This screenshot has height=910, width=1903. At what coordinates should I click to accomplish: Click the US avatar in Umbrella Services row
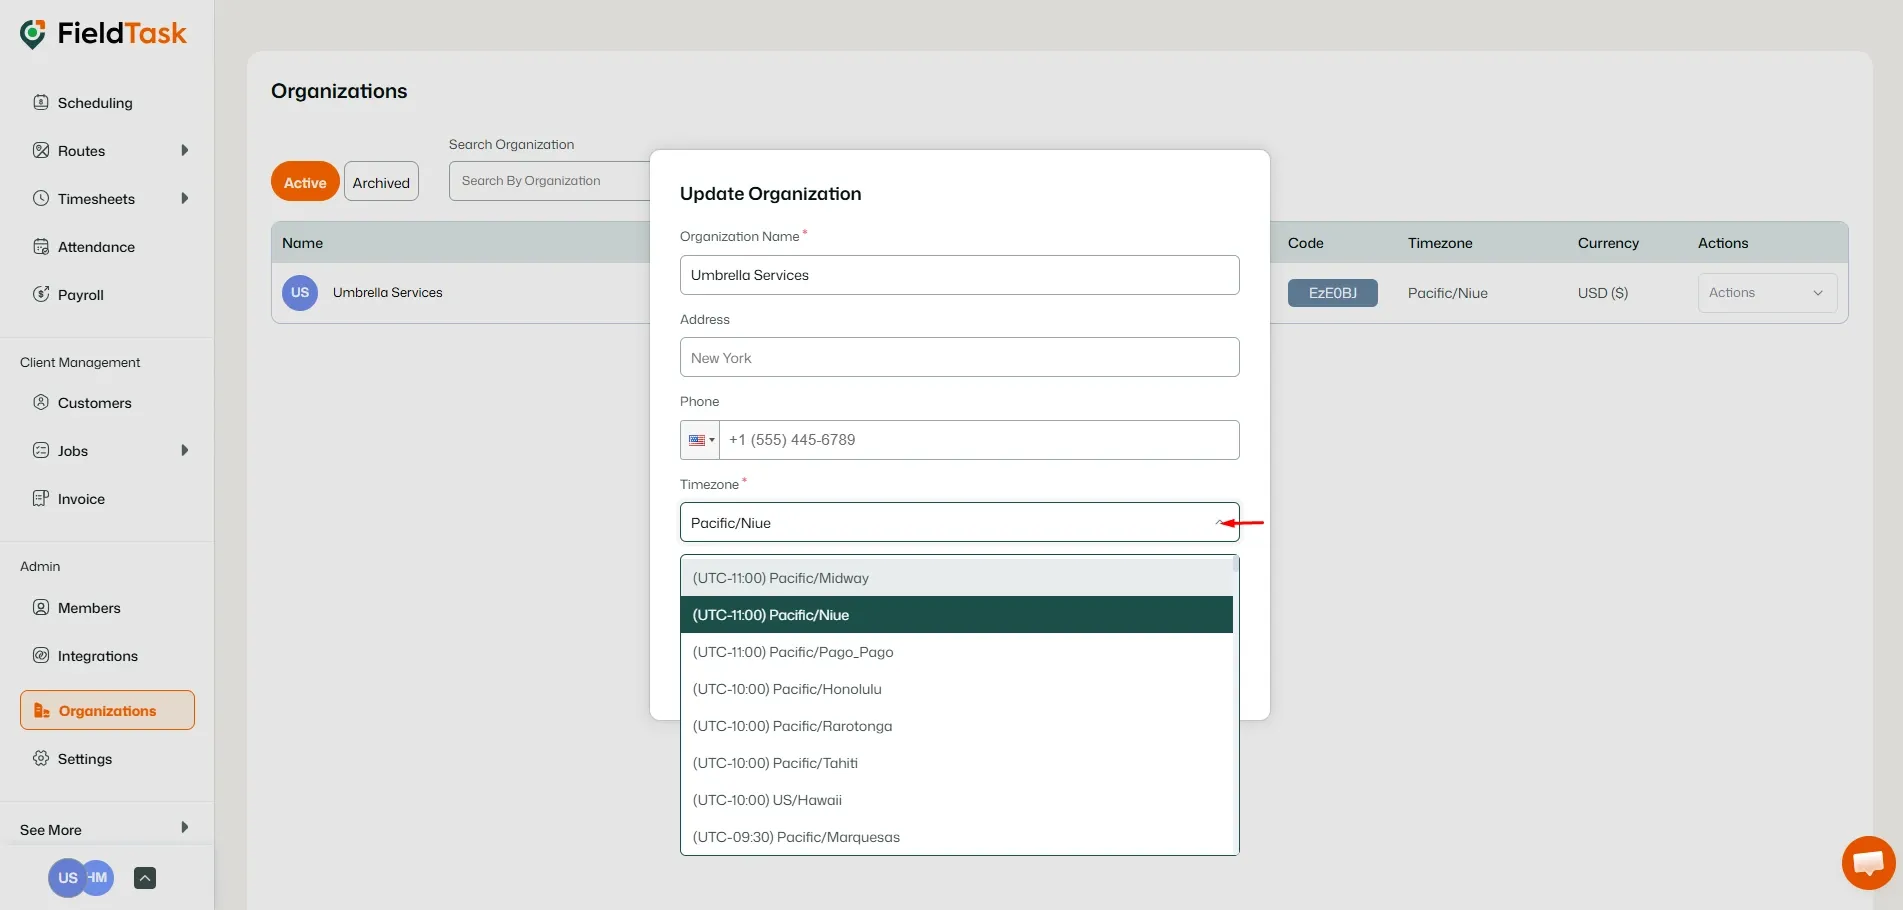click(300, 292)
